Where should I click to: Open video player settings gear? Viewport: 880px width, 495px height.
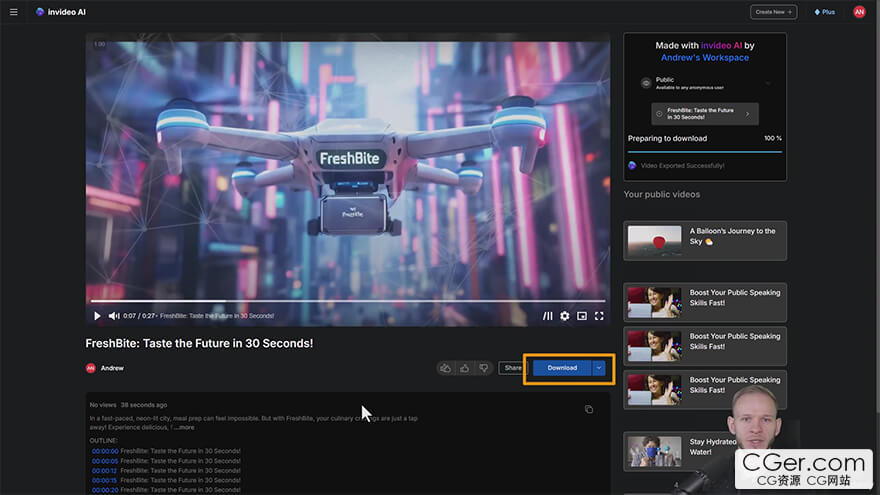(x=565, y=316)
